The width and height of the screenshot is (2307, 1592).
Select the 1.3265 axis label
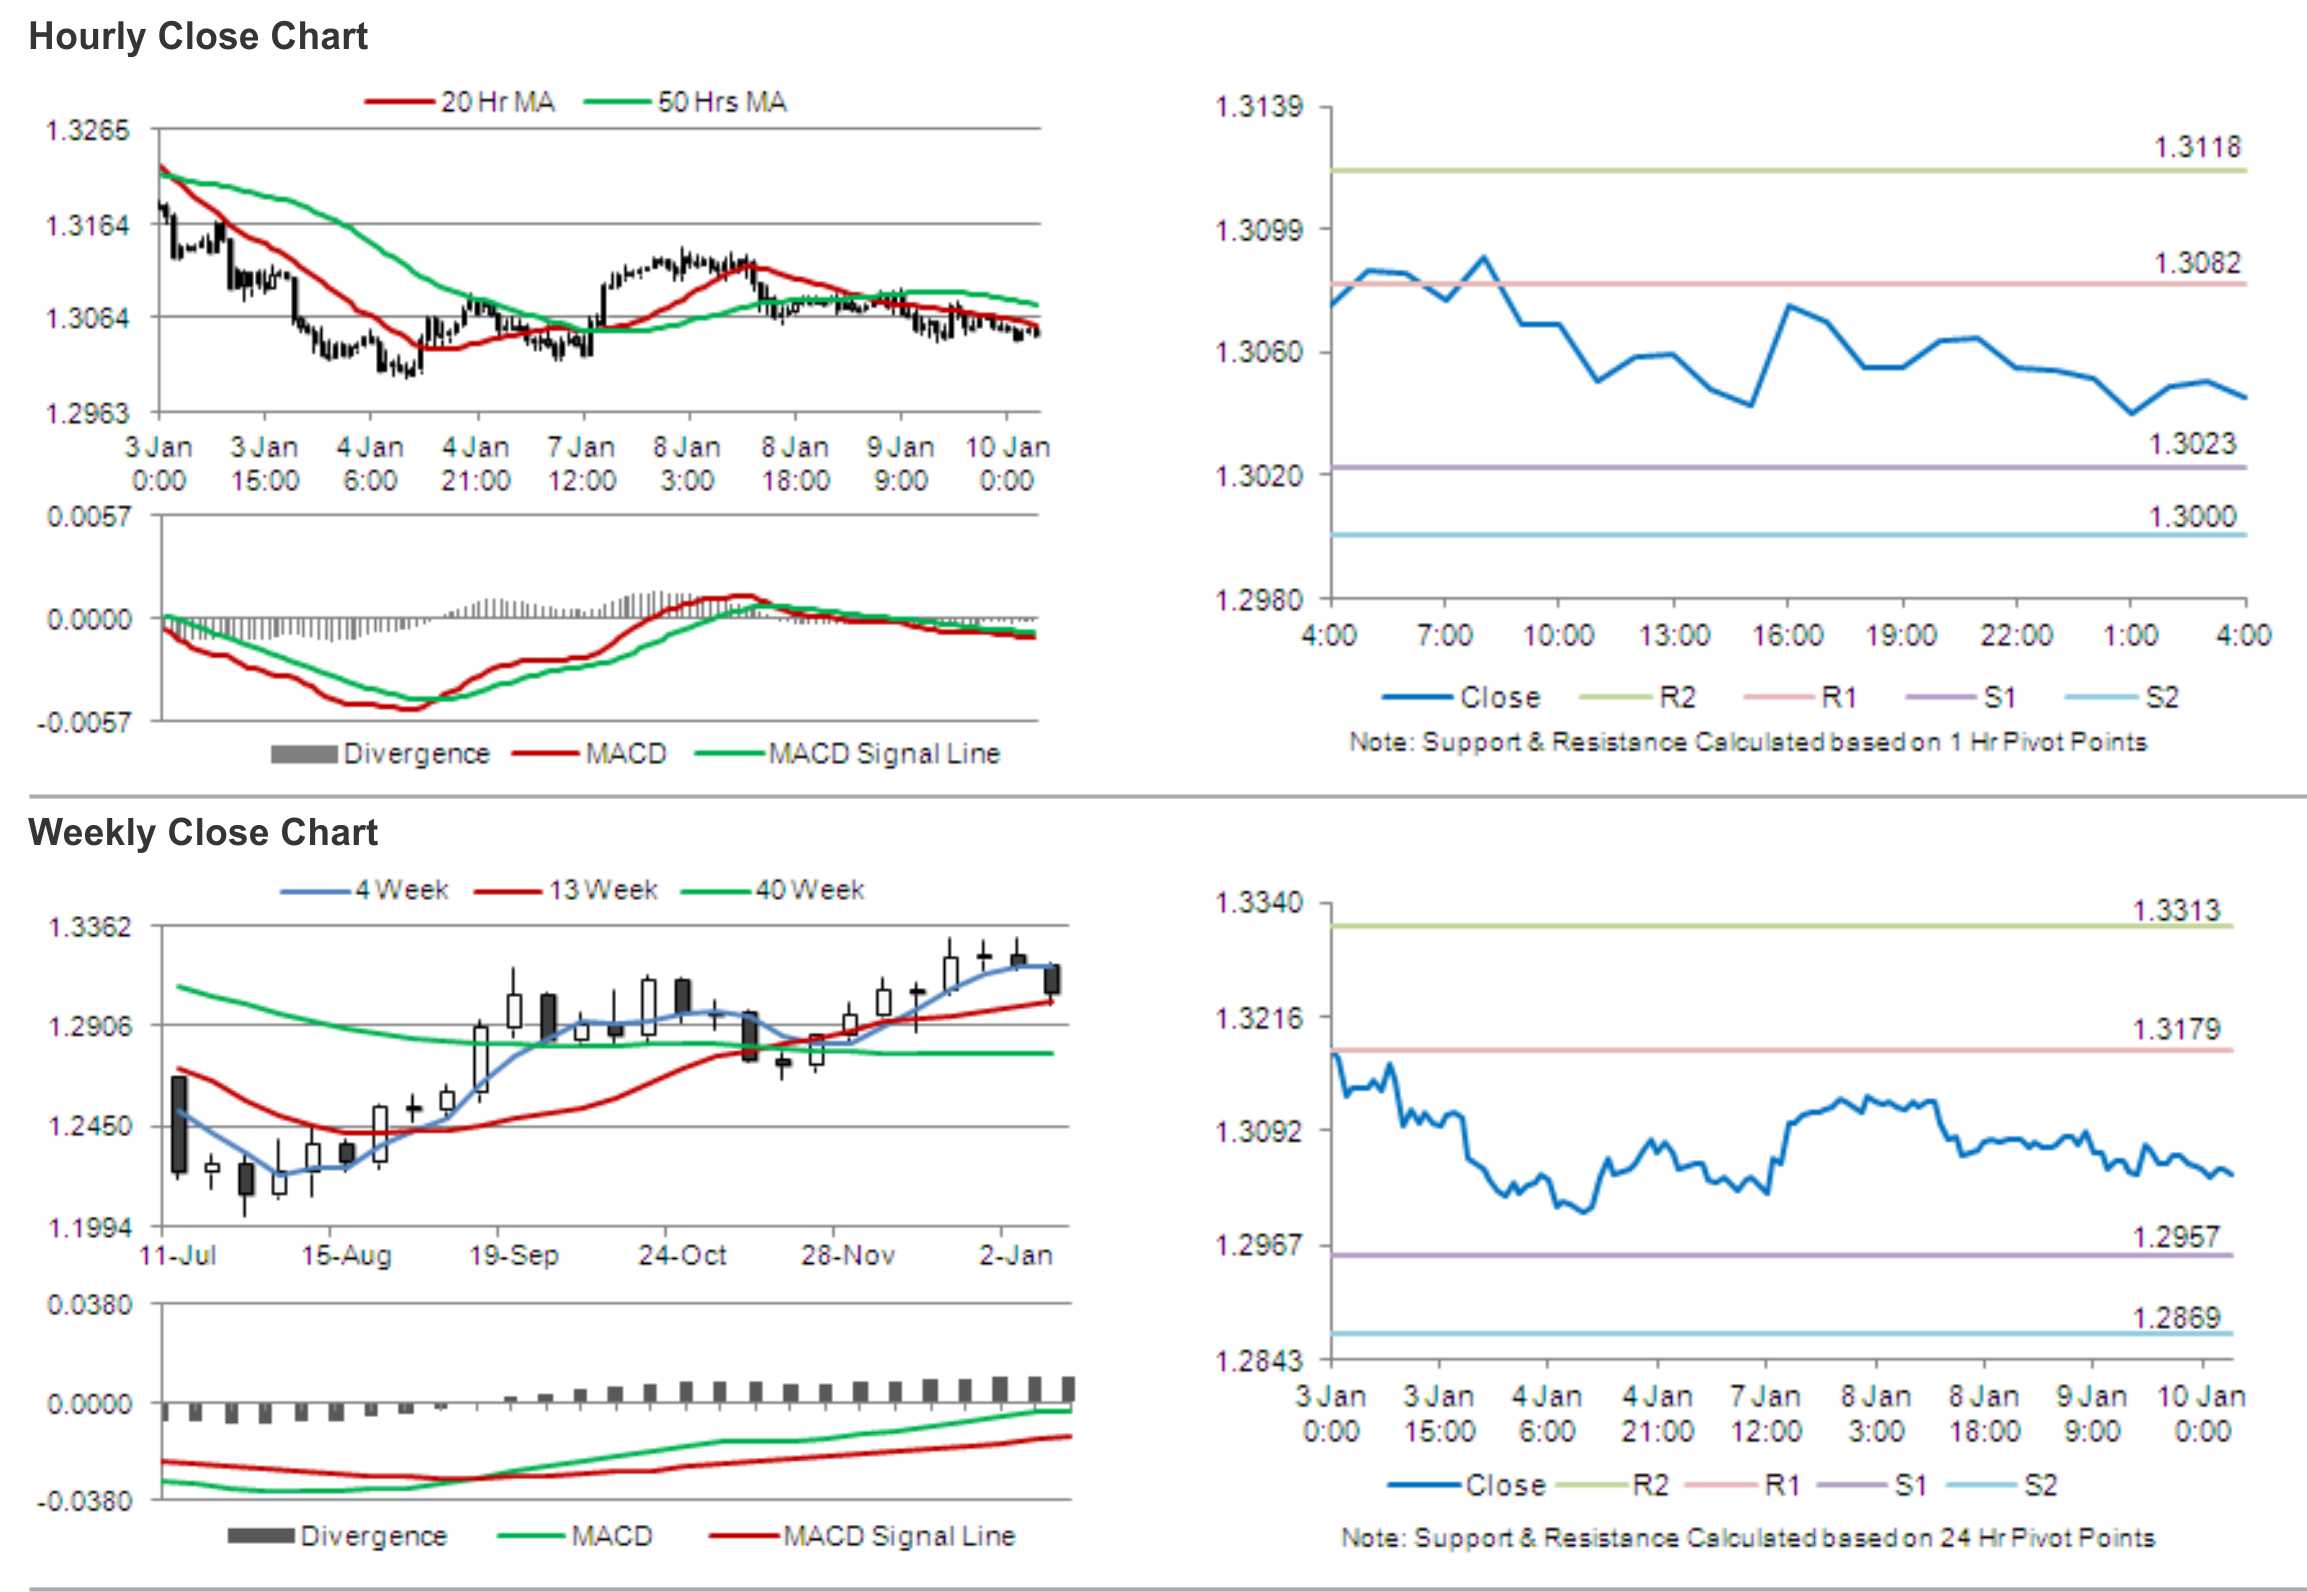tap(88, 131)
